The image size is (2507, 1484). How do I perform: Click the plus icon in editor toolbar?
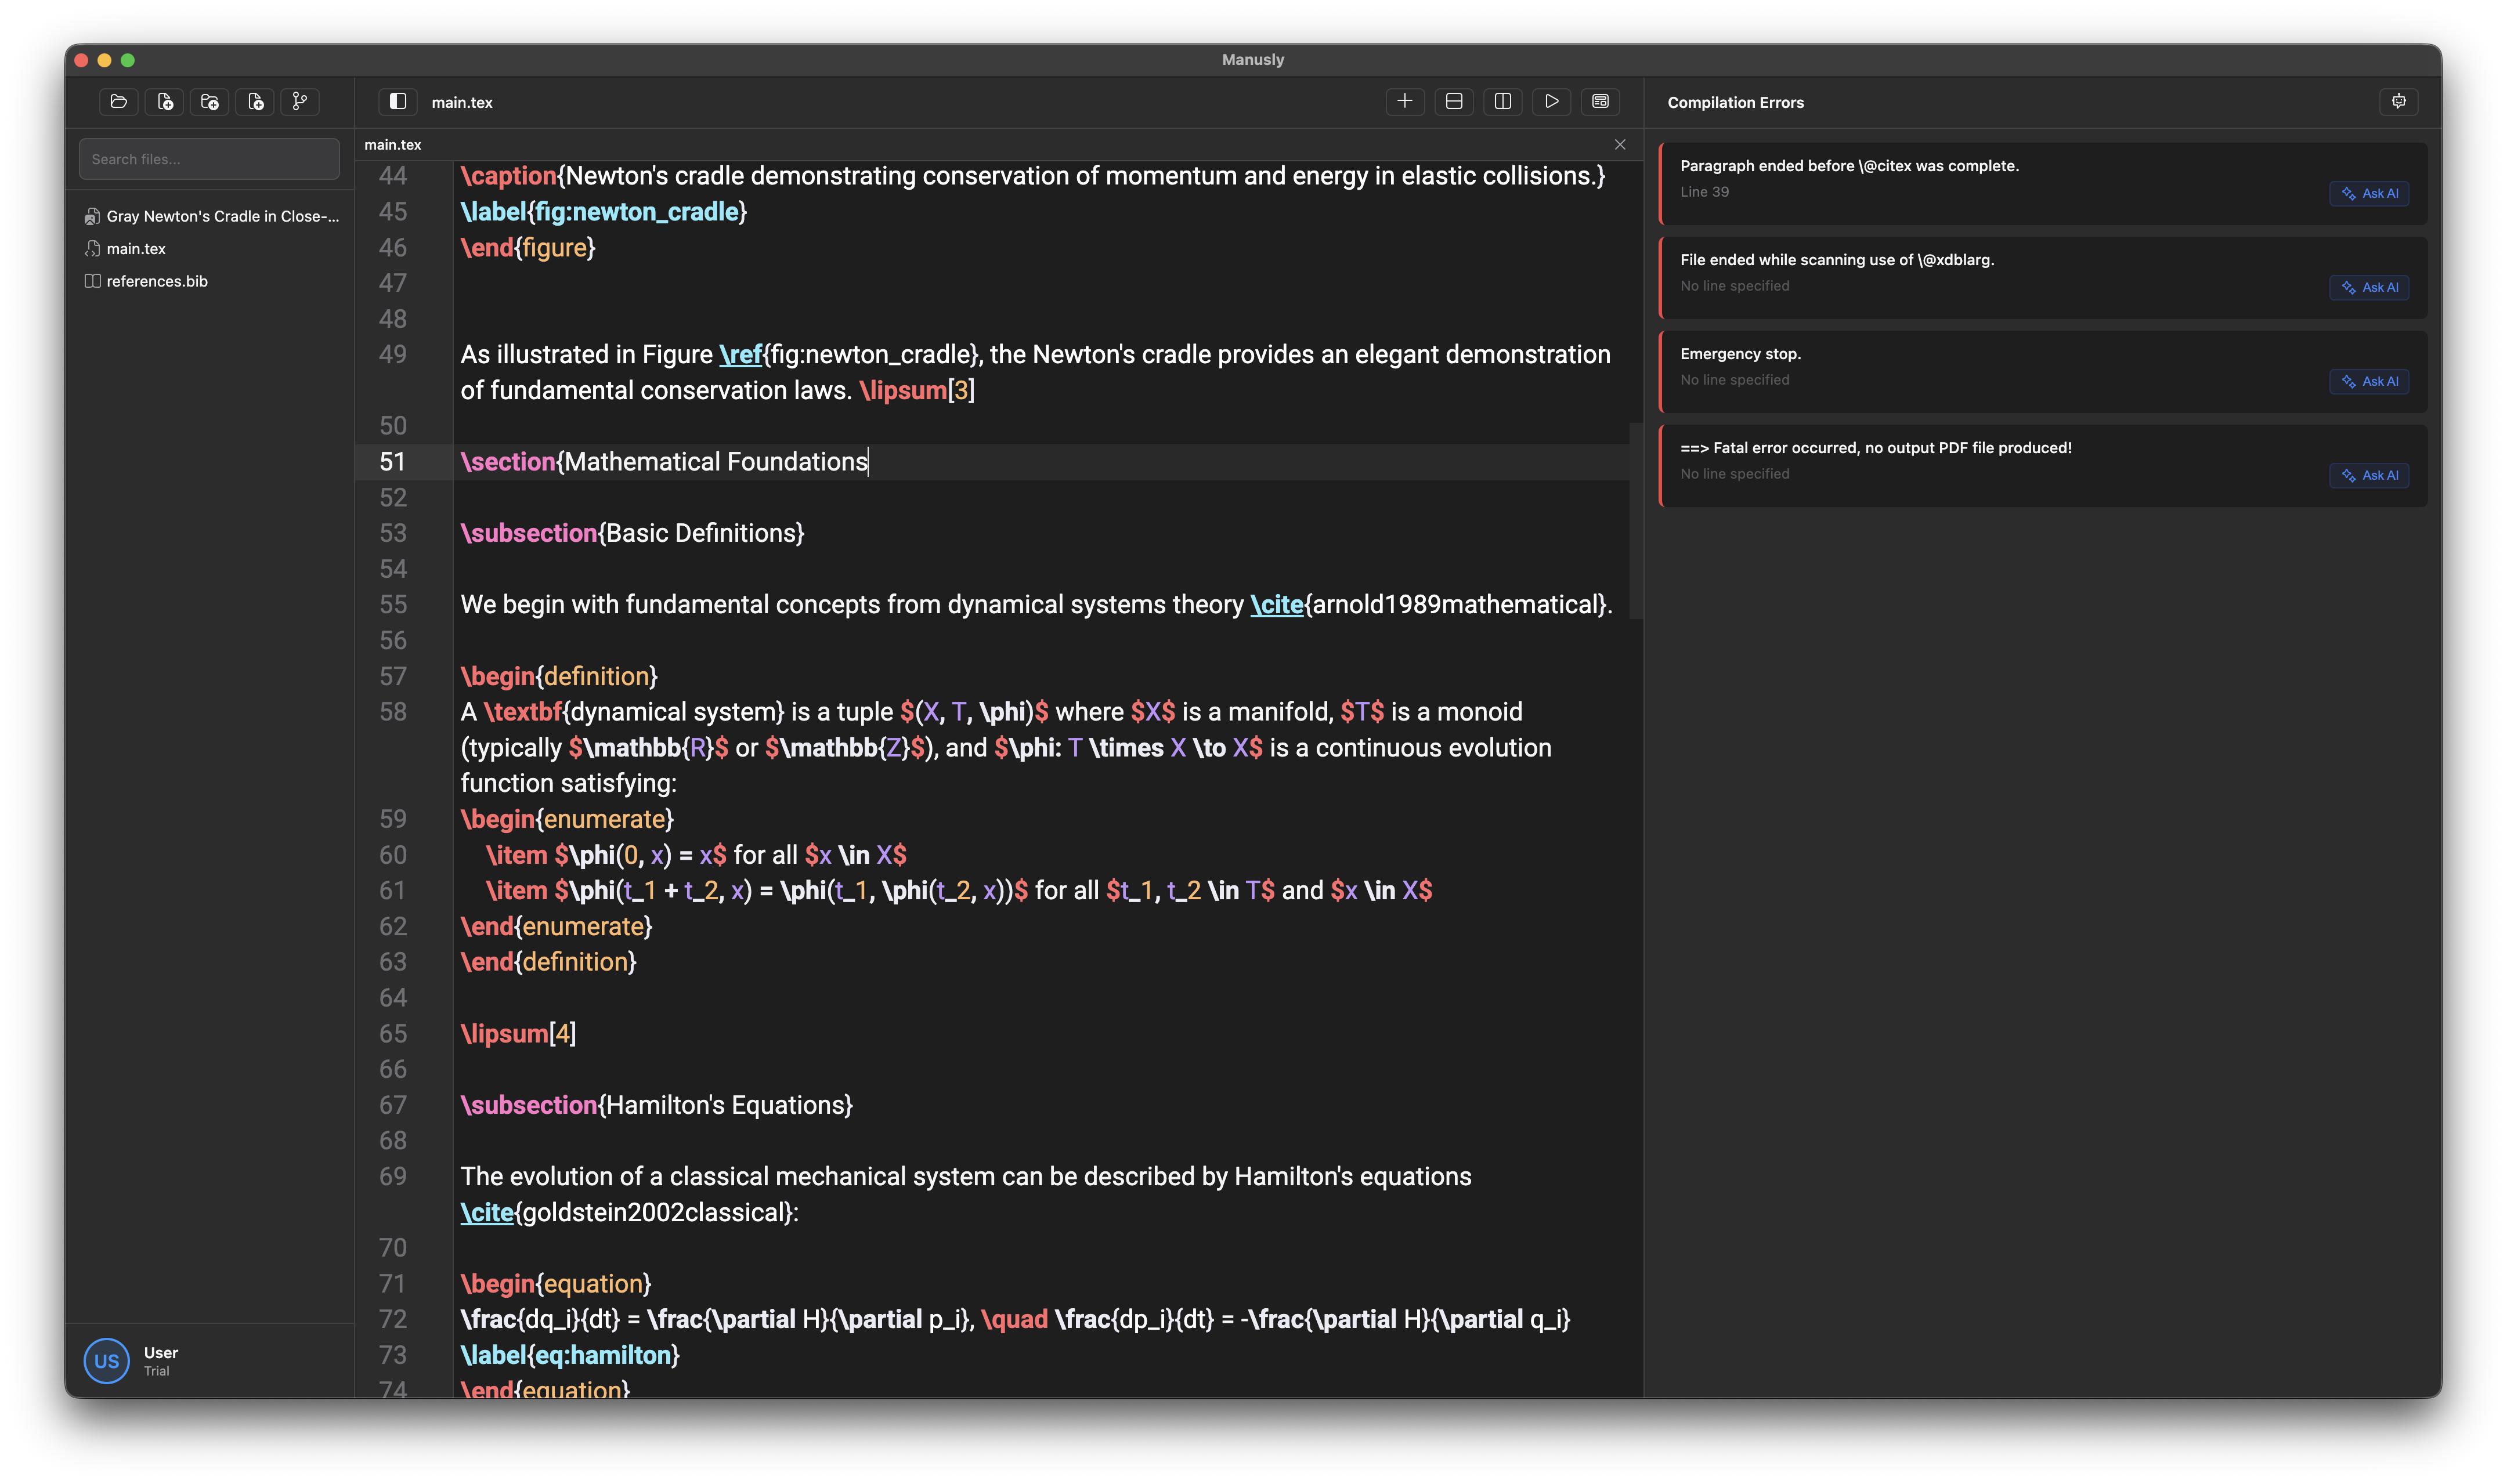point(1404,101)
